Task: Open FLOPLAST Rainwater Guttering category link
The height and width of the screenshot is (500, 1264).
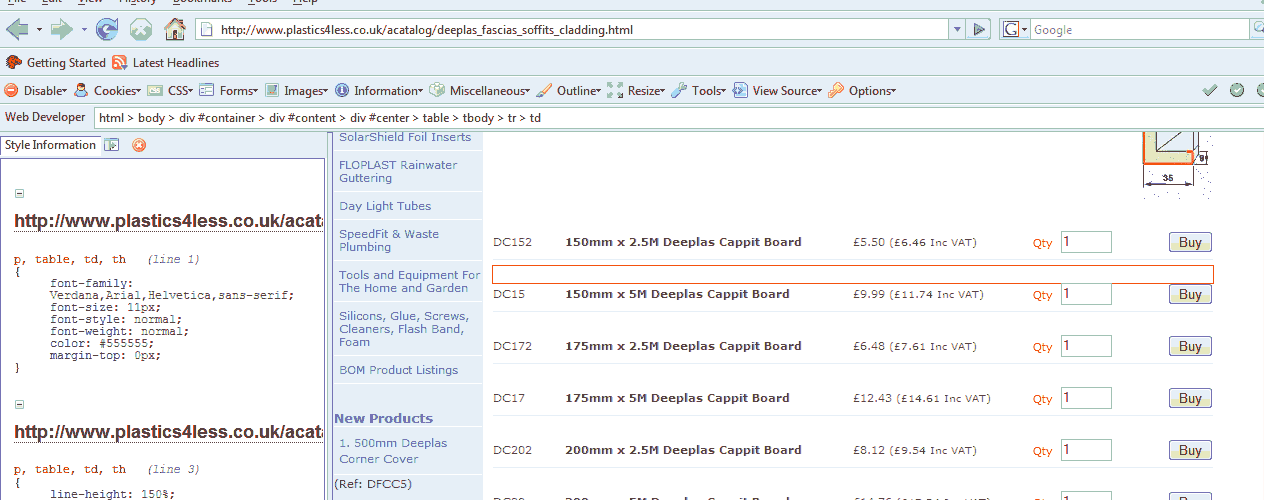Action: pos(398,171)
